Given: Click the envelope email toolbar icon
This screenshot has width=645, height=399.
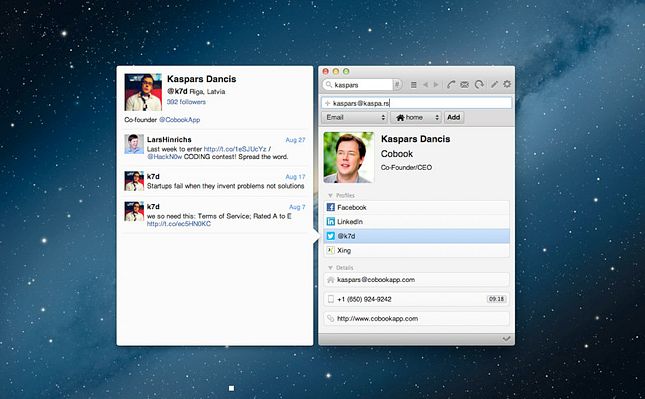Looking at the screenshot, I should tap(464, 84).
